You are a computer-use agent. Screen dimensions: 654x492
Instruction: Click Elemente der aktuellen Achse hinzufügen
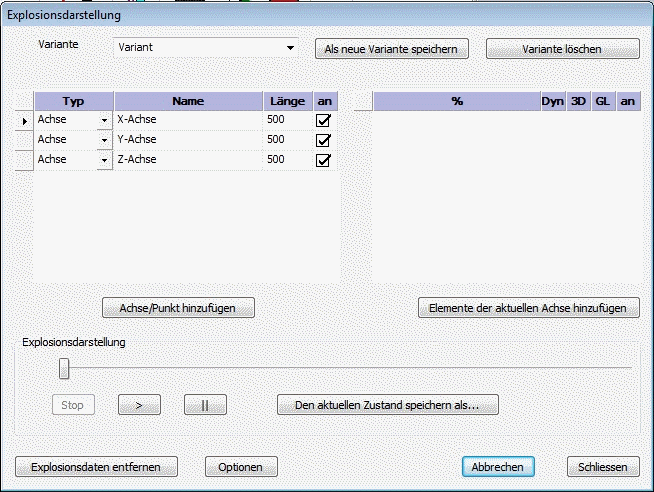coord(528,308)
